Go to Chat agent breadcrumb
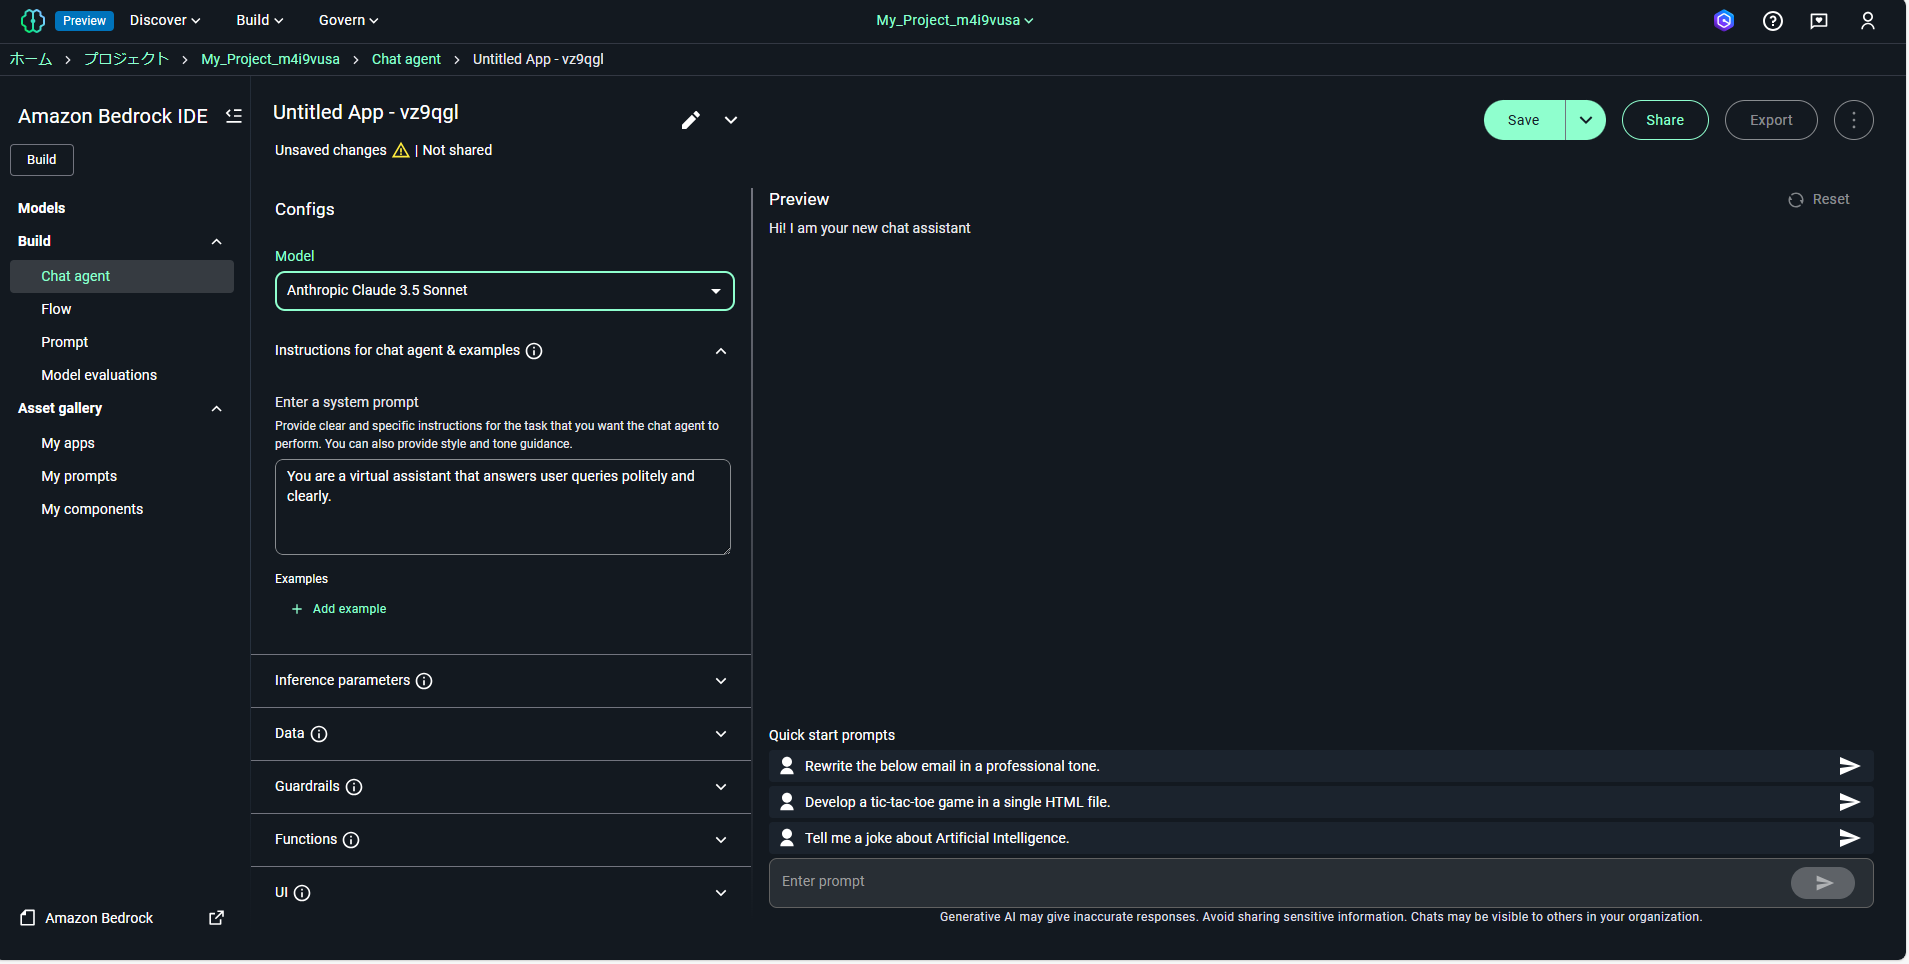 [x=406, y=59]
